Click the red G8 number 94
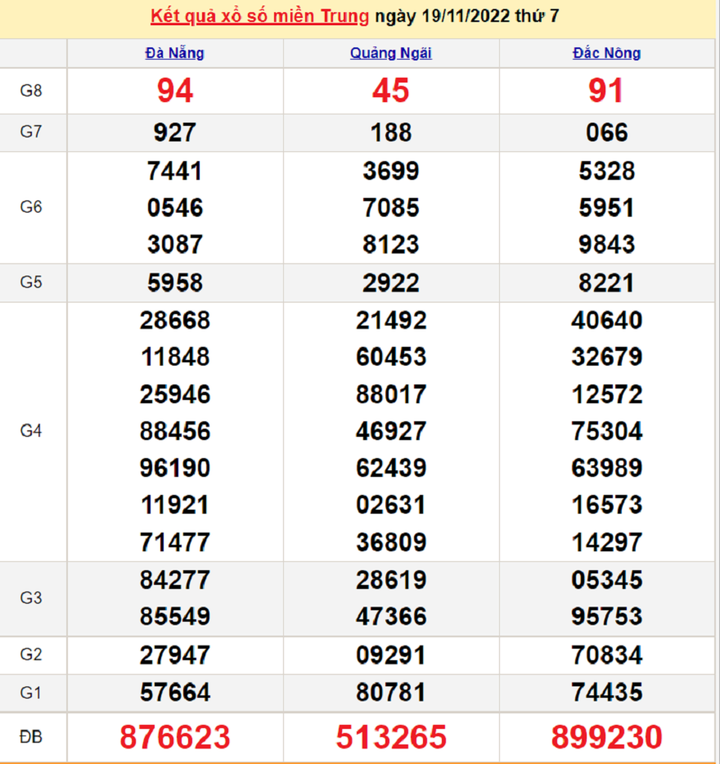 [175, 91]
